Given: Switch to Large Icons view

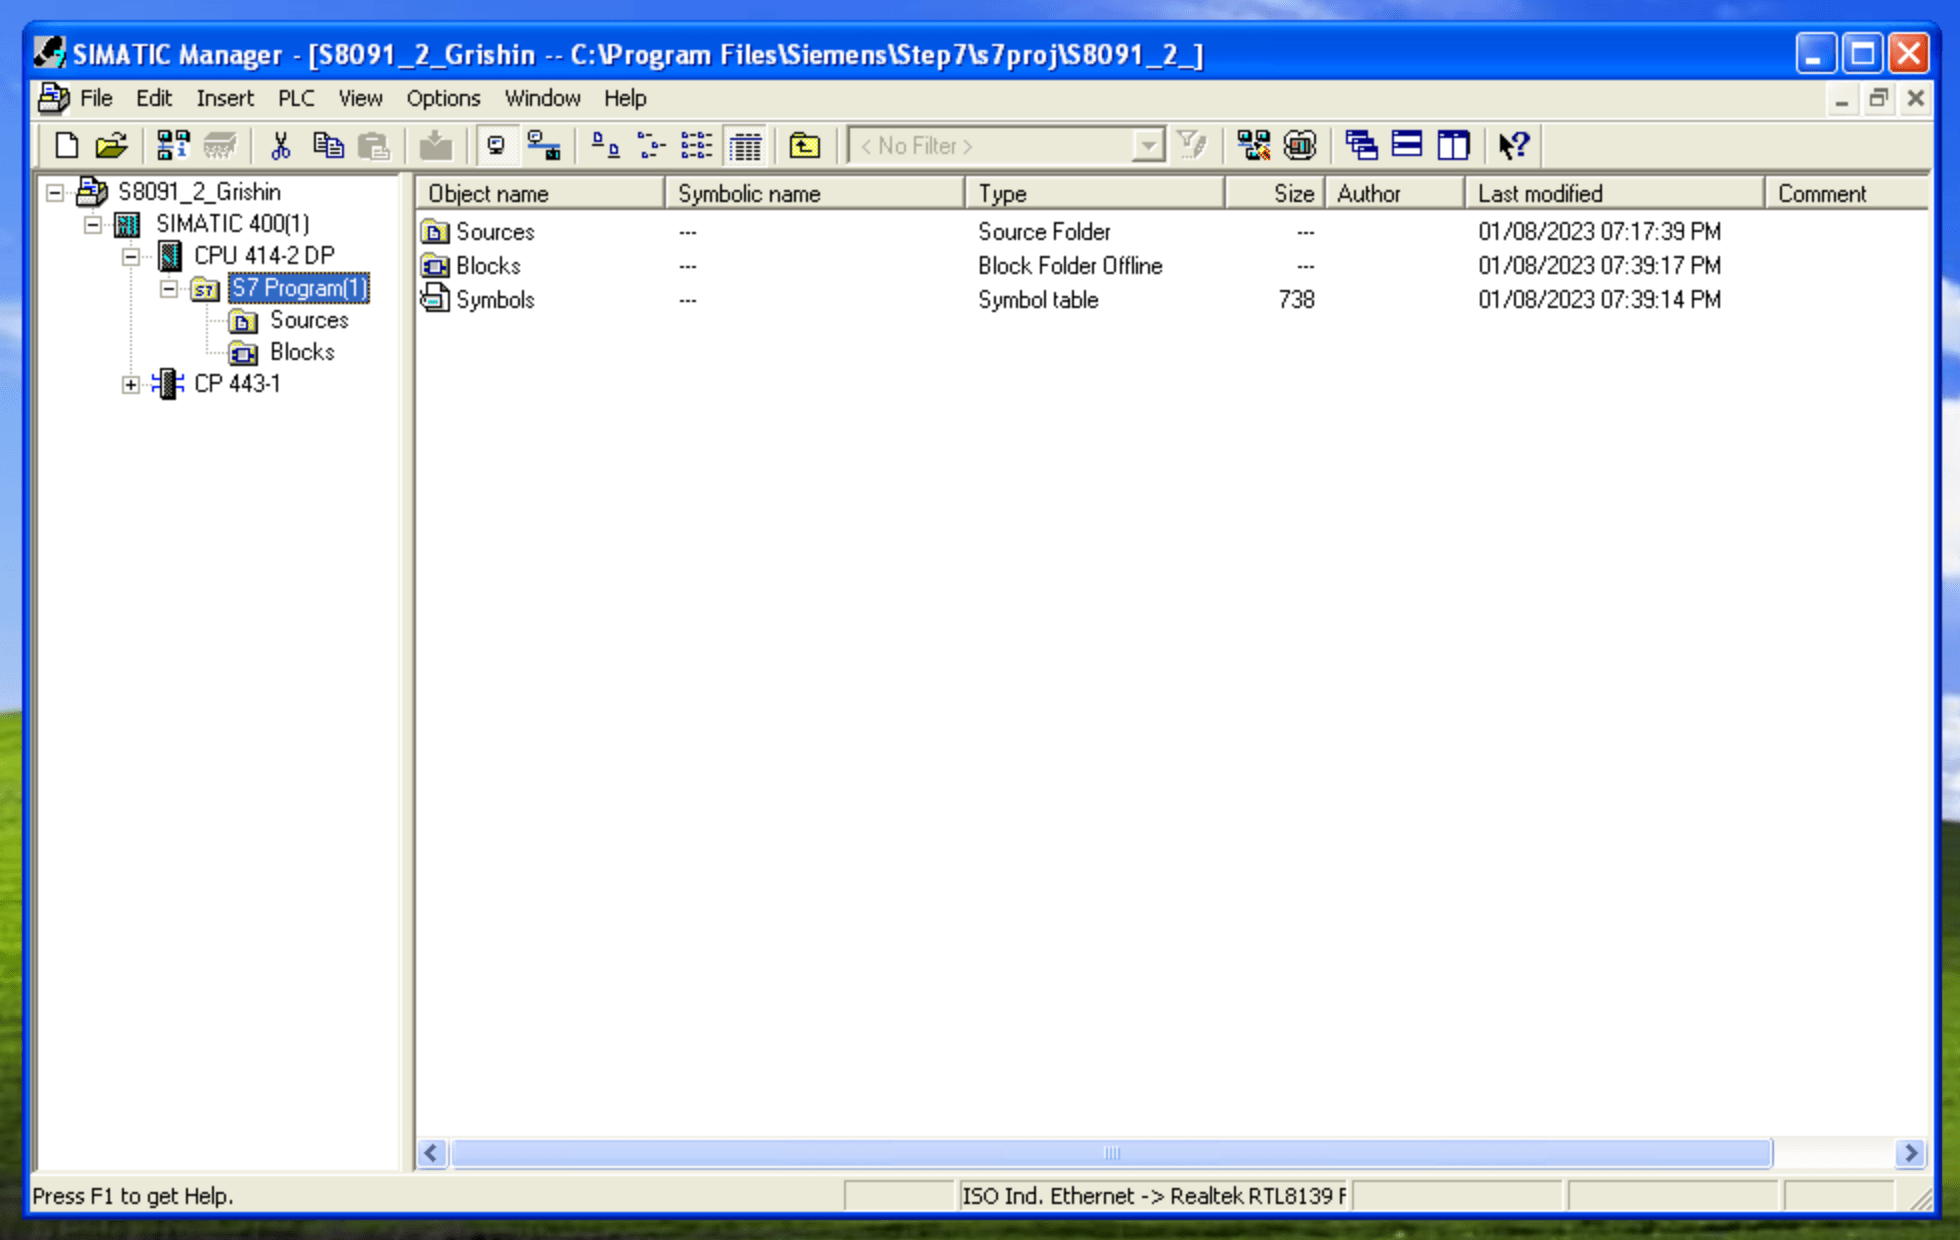Looking at the screenshot, I should (605, 146).
